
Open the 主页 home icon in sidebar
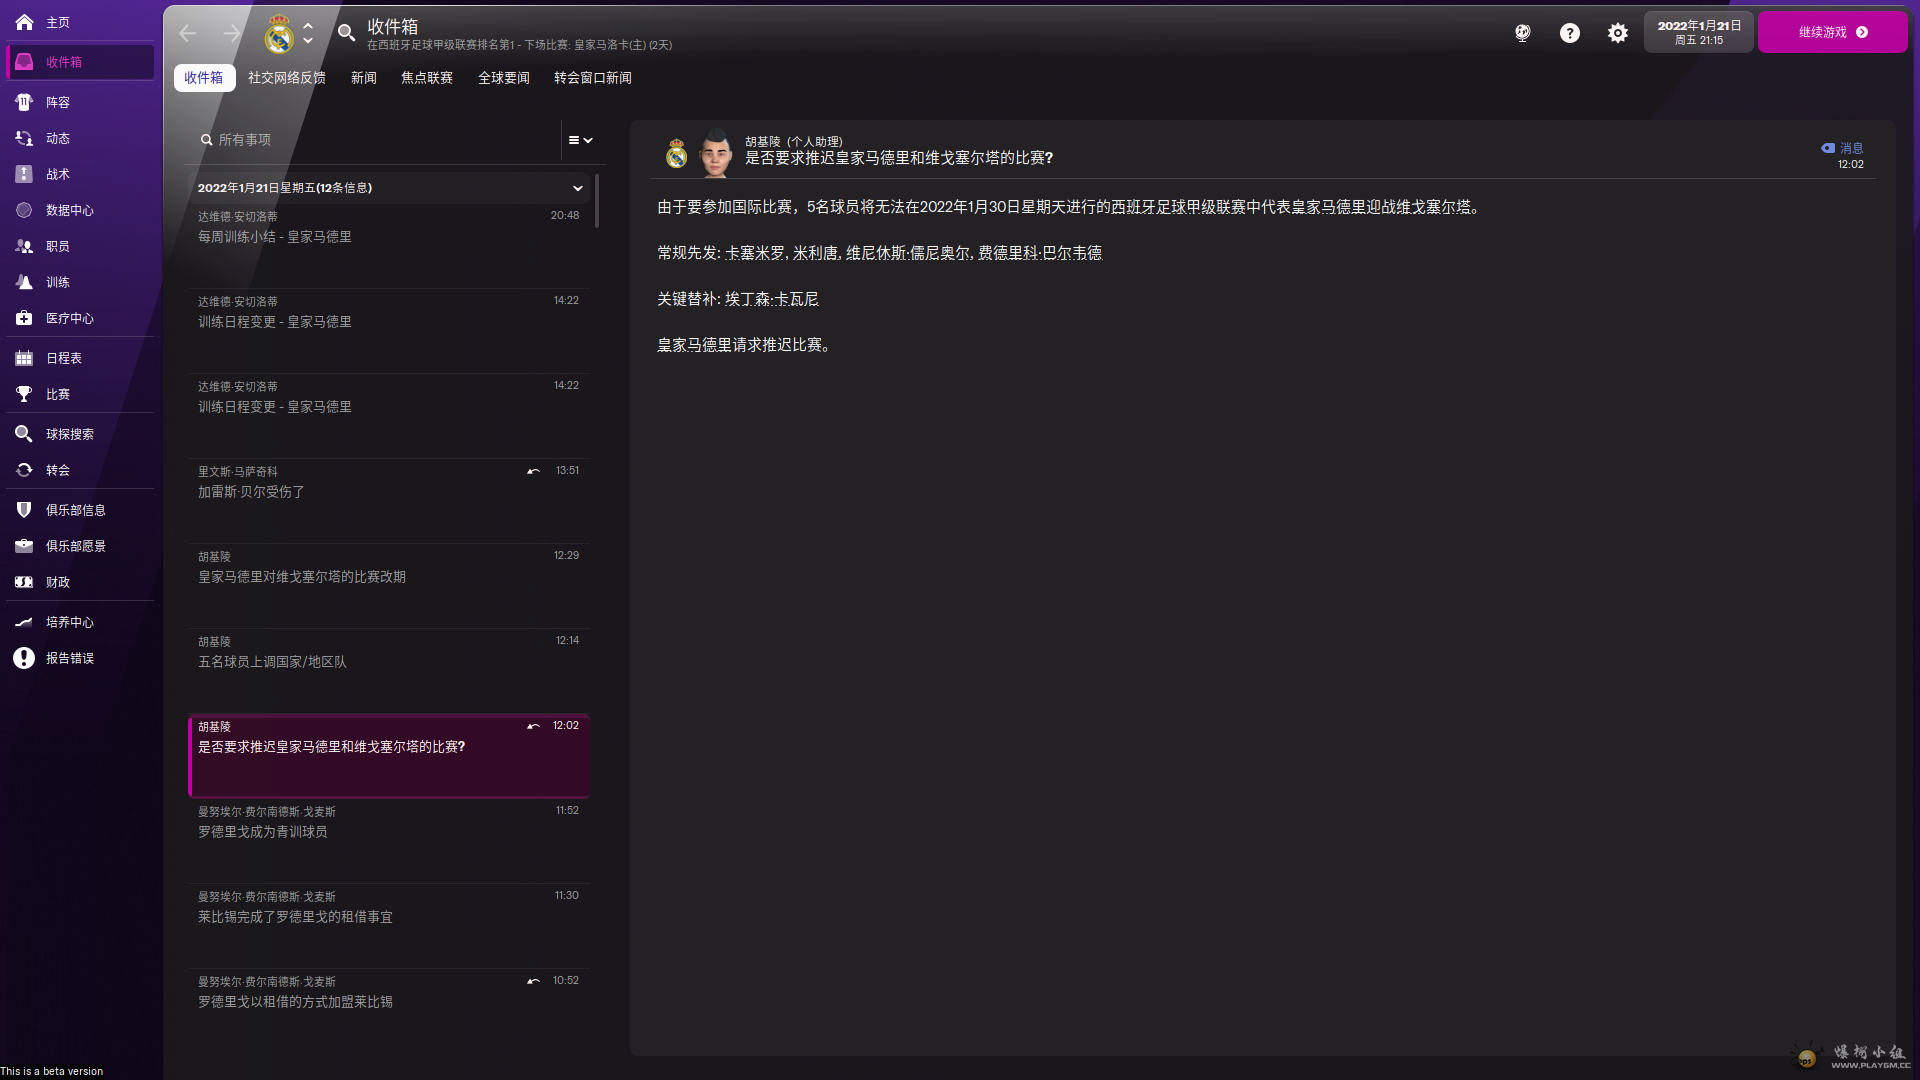[x=24, y=22]
